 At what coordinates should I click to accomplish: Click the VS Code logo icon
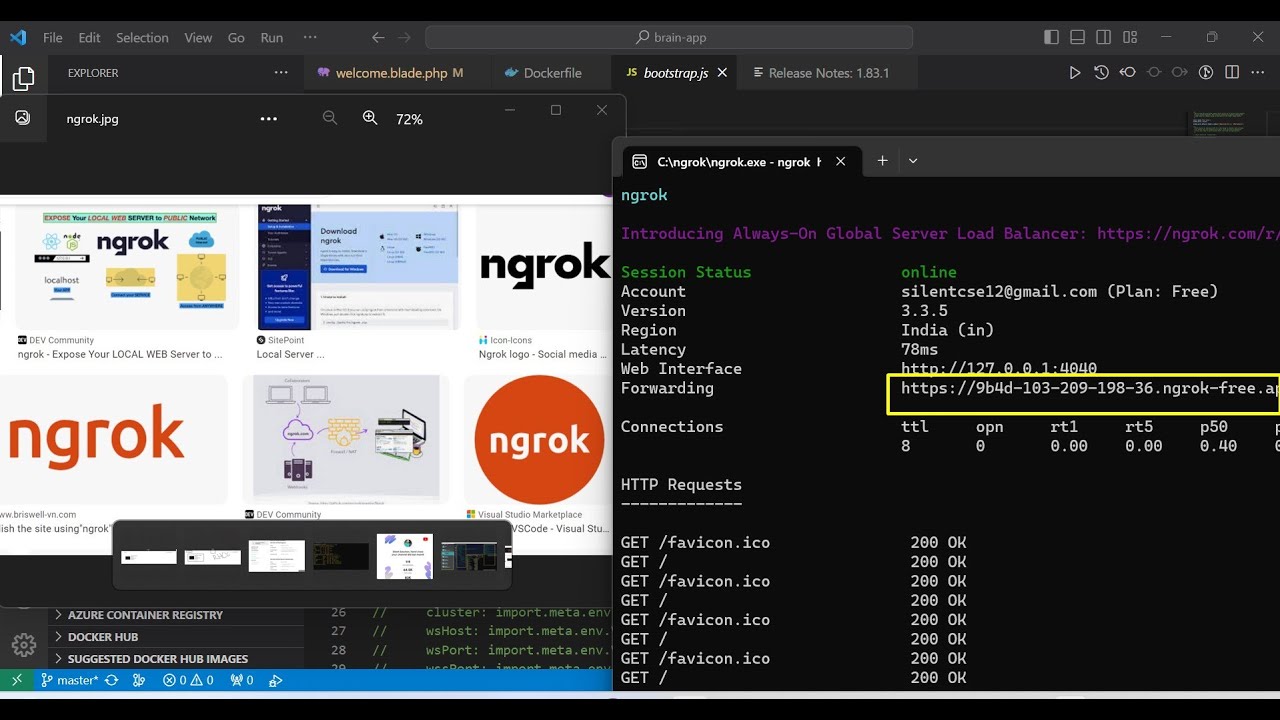pyautogui.click(x=18, y=37)
